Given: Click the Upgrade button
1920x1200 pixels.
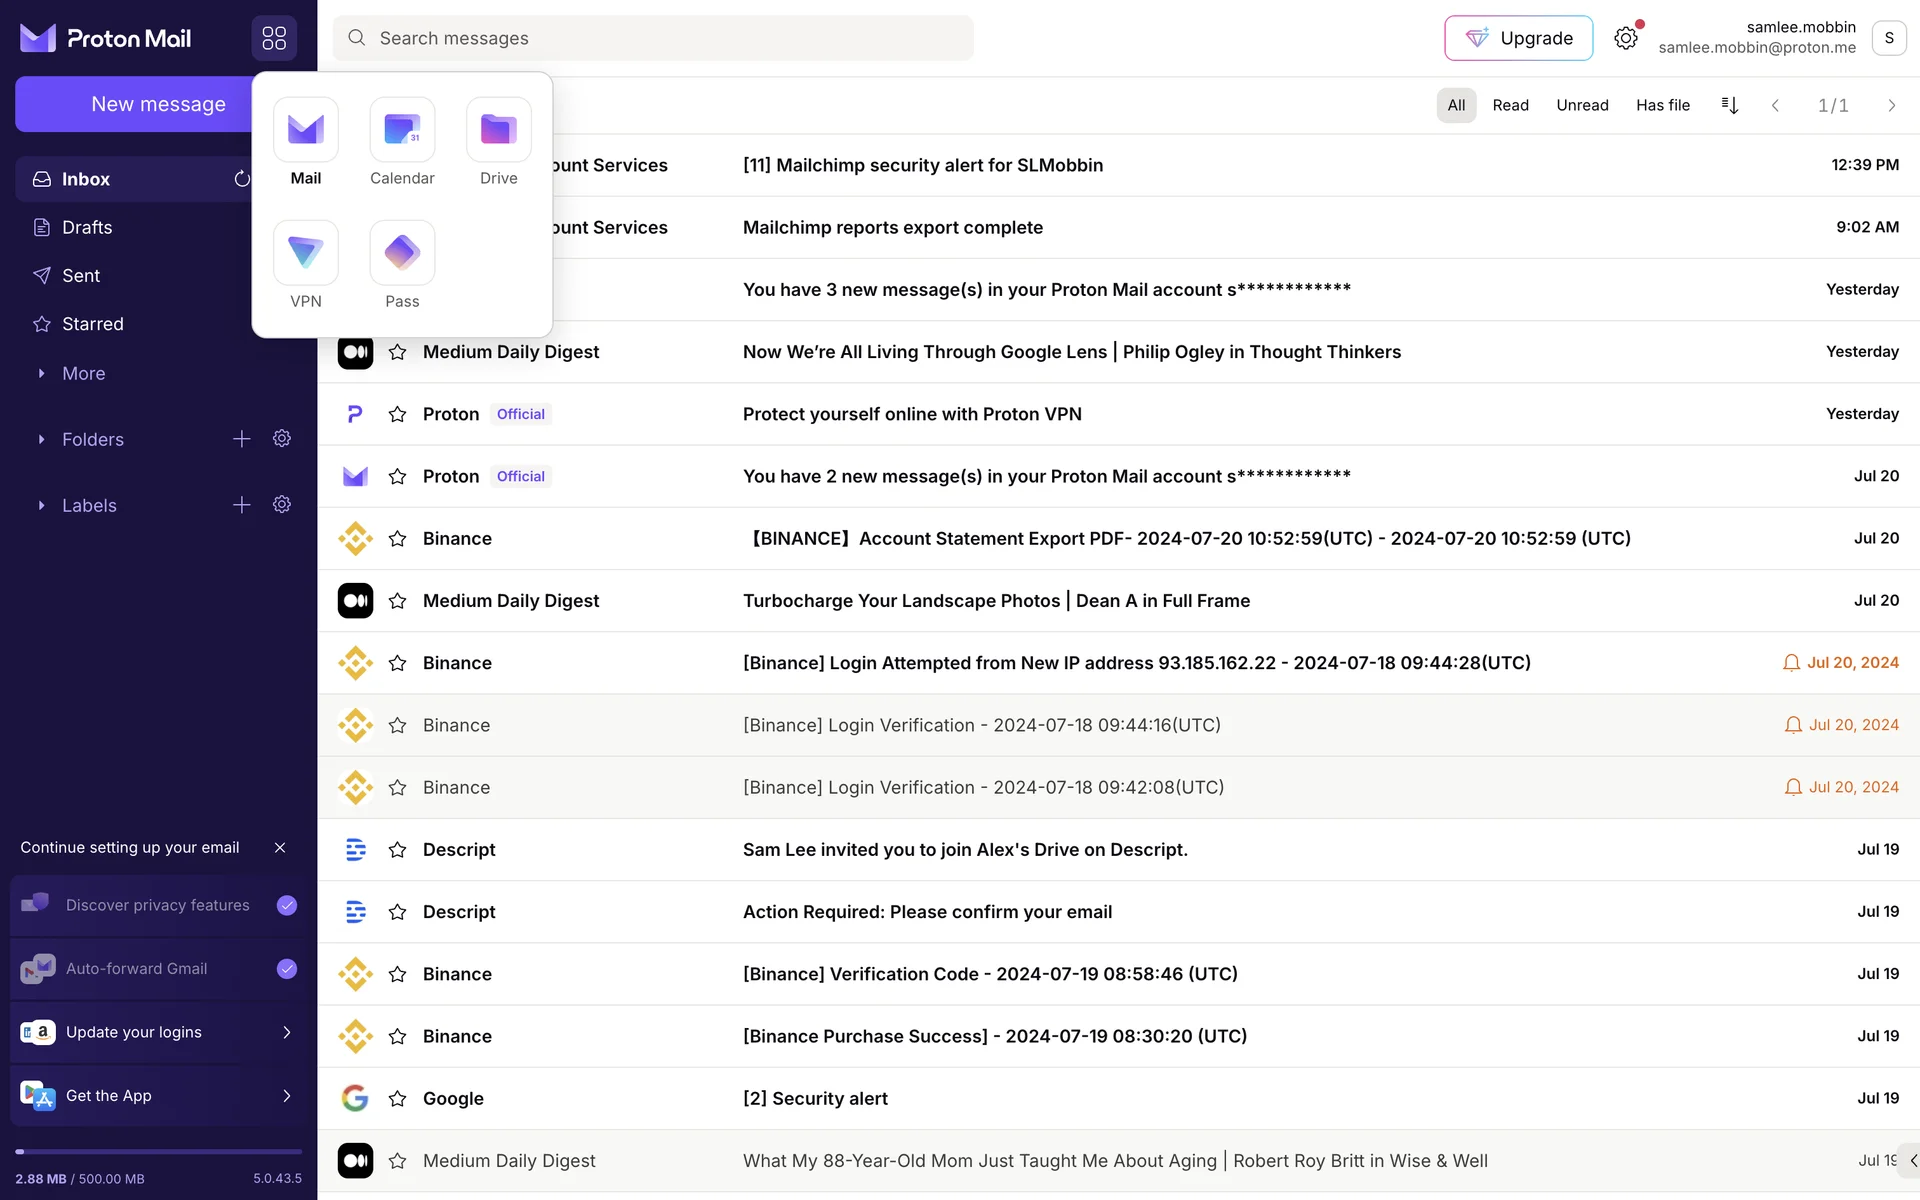Looking at the screenshot, I should click(x=1518, y=38).
